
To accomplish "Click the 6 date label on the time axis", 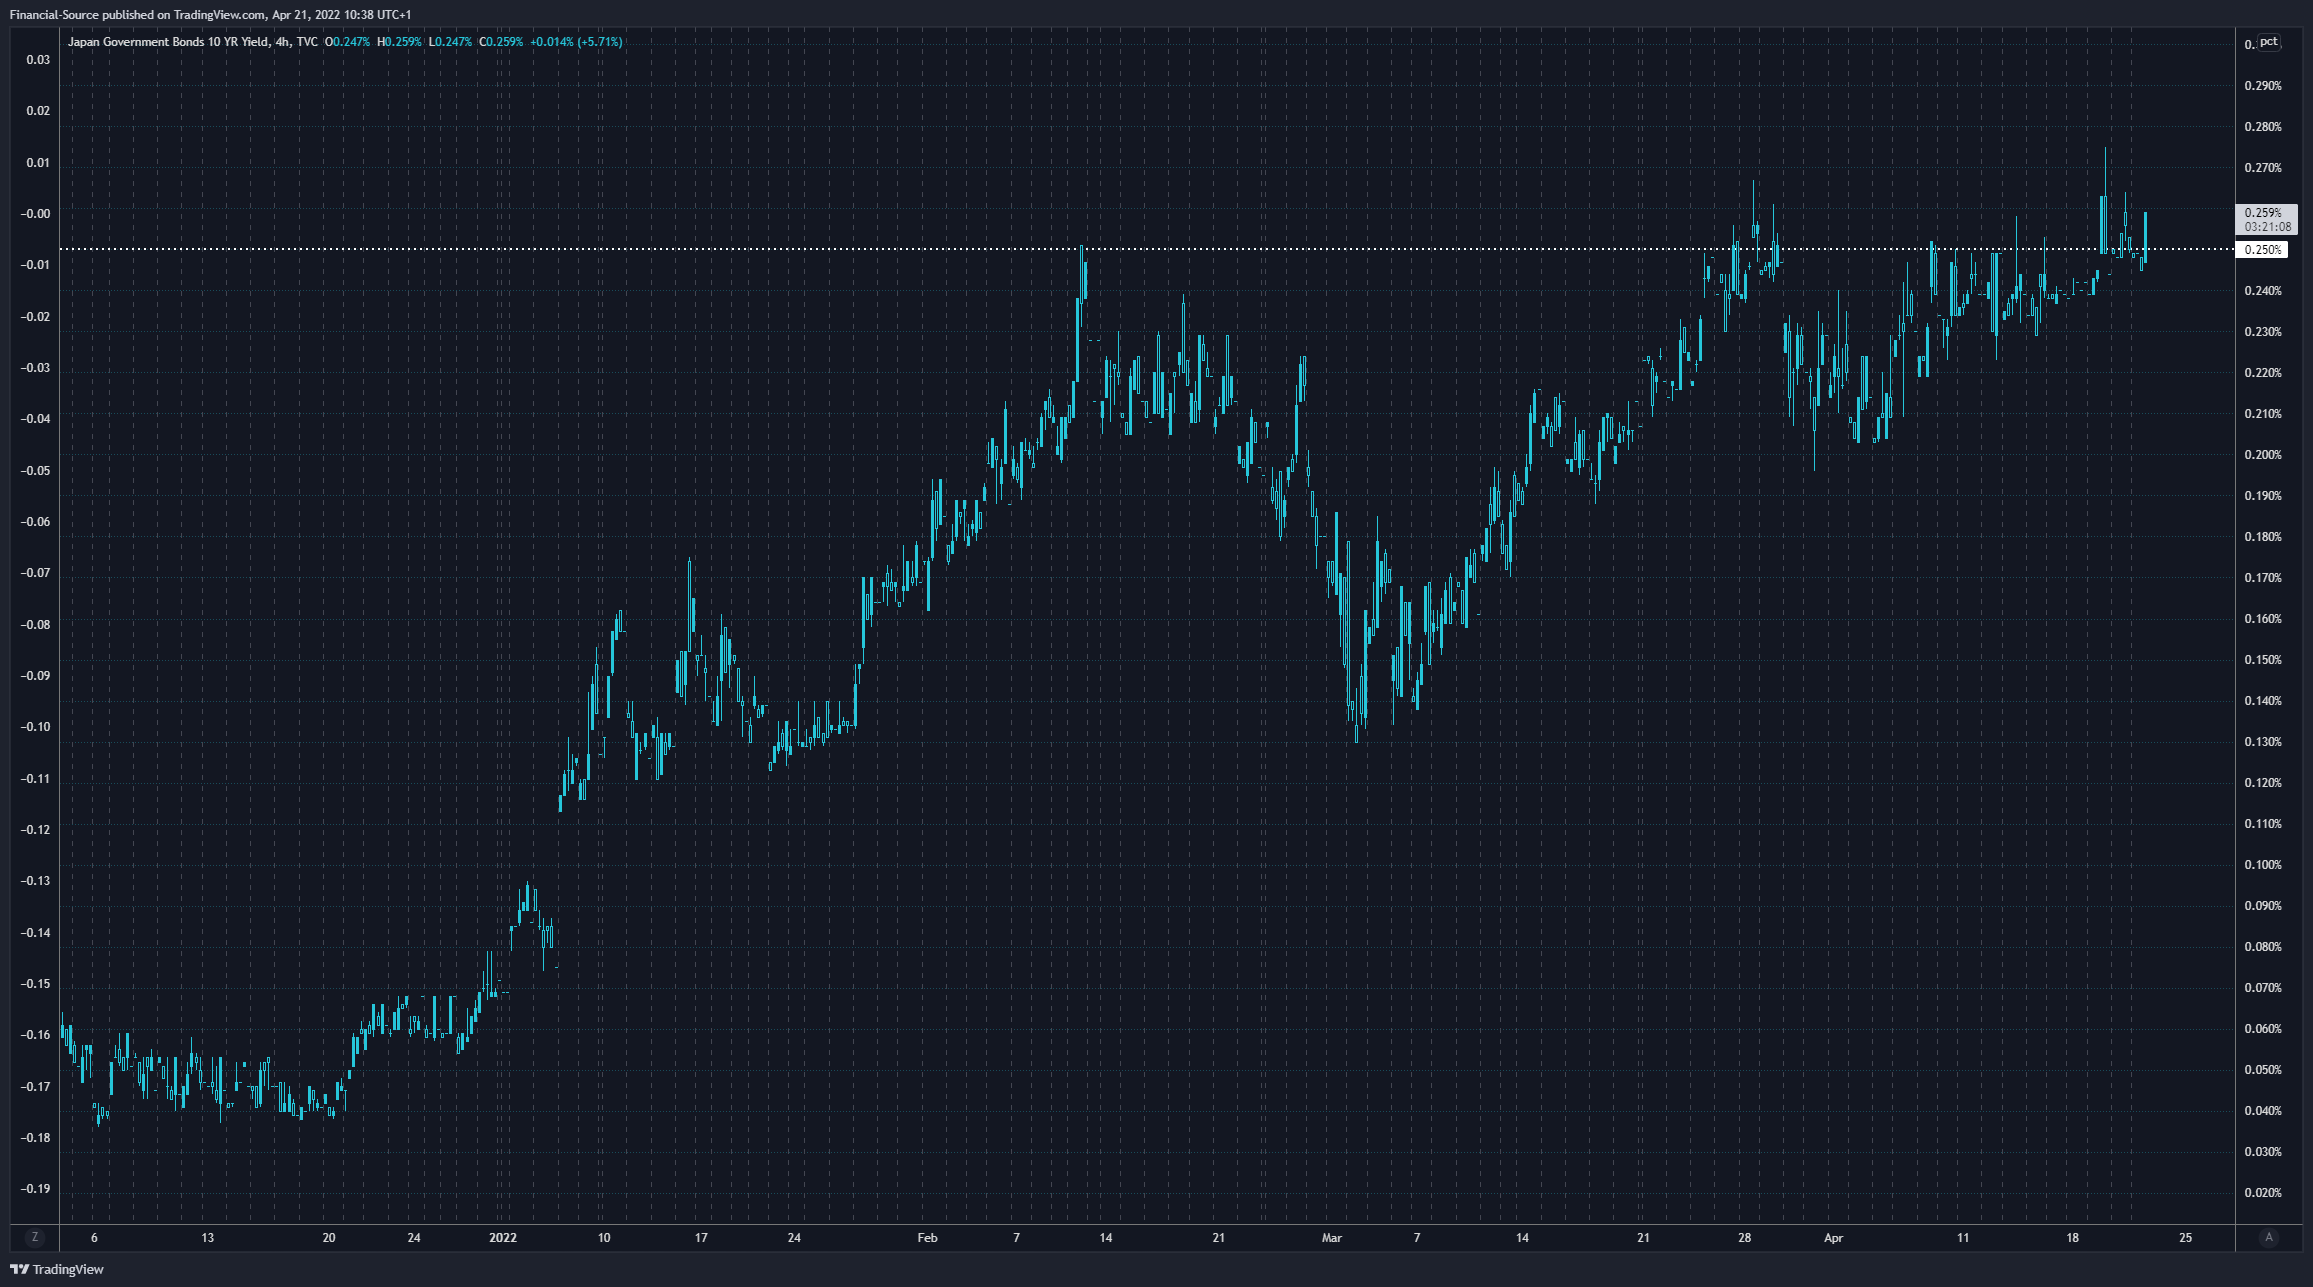I will click(94, 1238).
